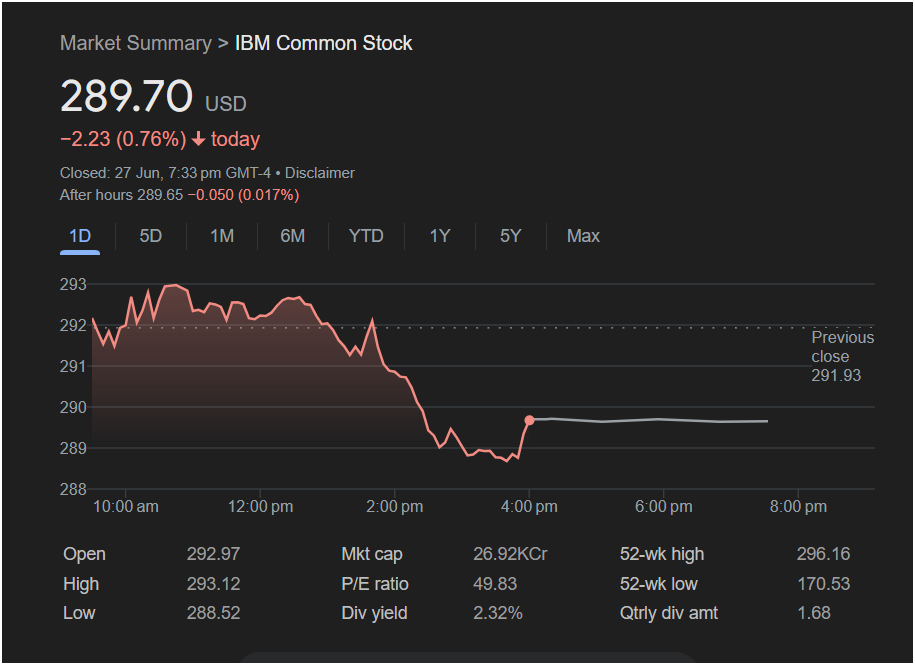Viewport: 915px width, 665px height.
Task: Click the 52-wk high value 296.16
Action: tap(823, 554)
